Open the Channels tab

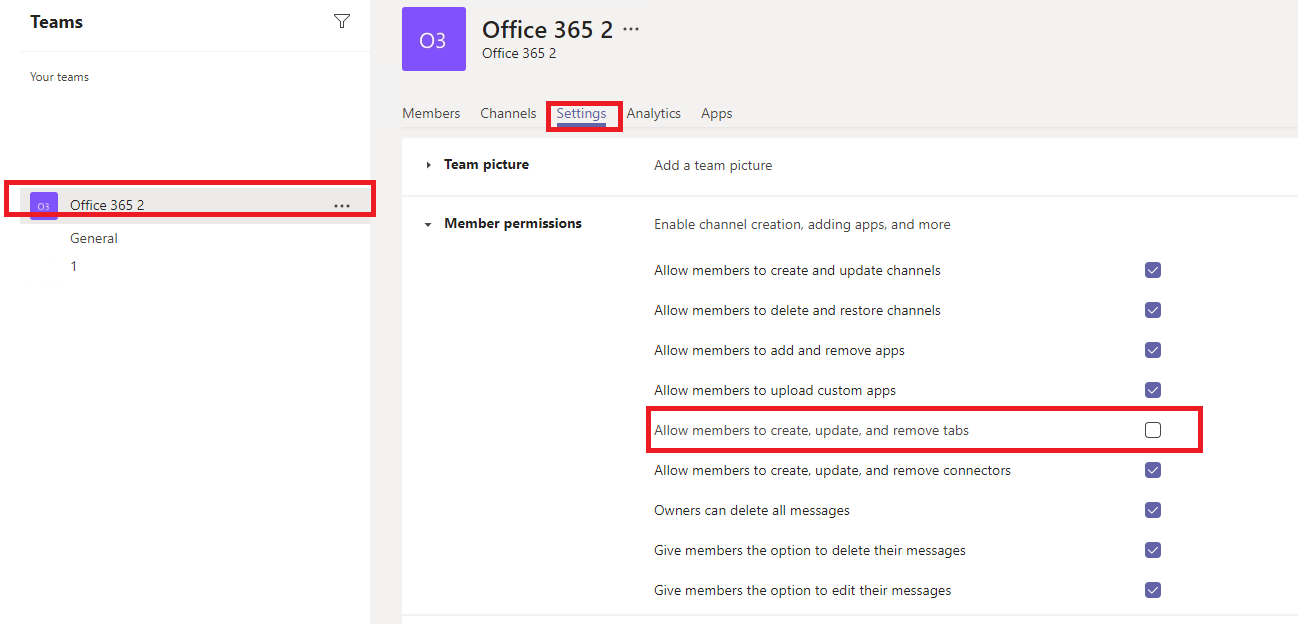pyautogui.click(x=508, y=113)
